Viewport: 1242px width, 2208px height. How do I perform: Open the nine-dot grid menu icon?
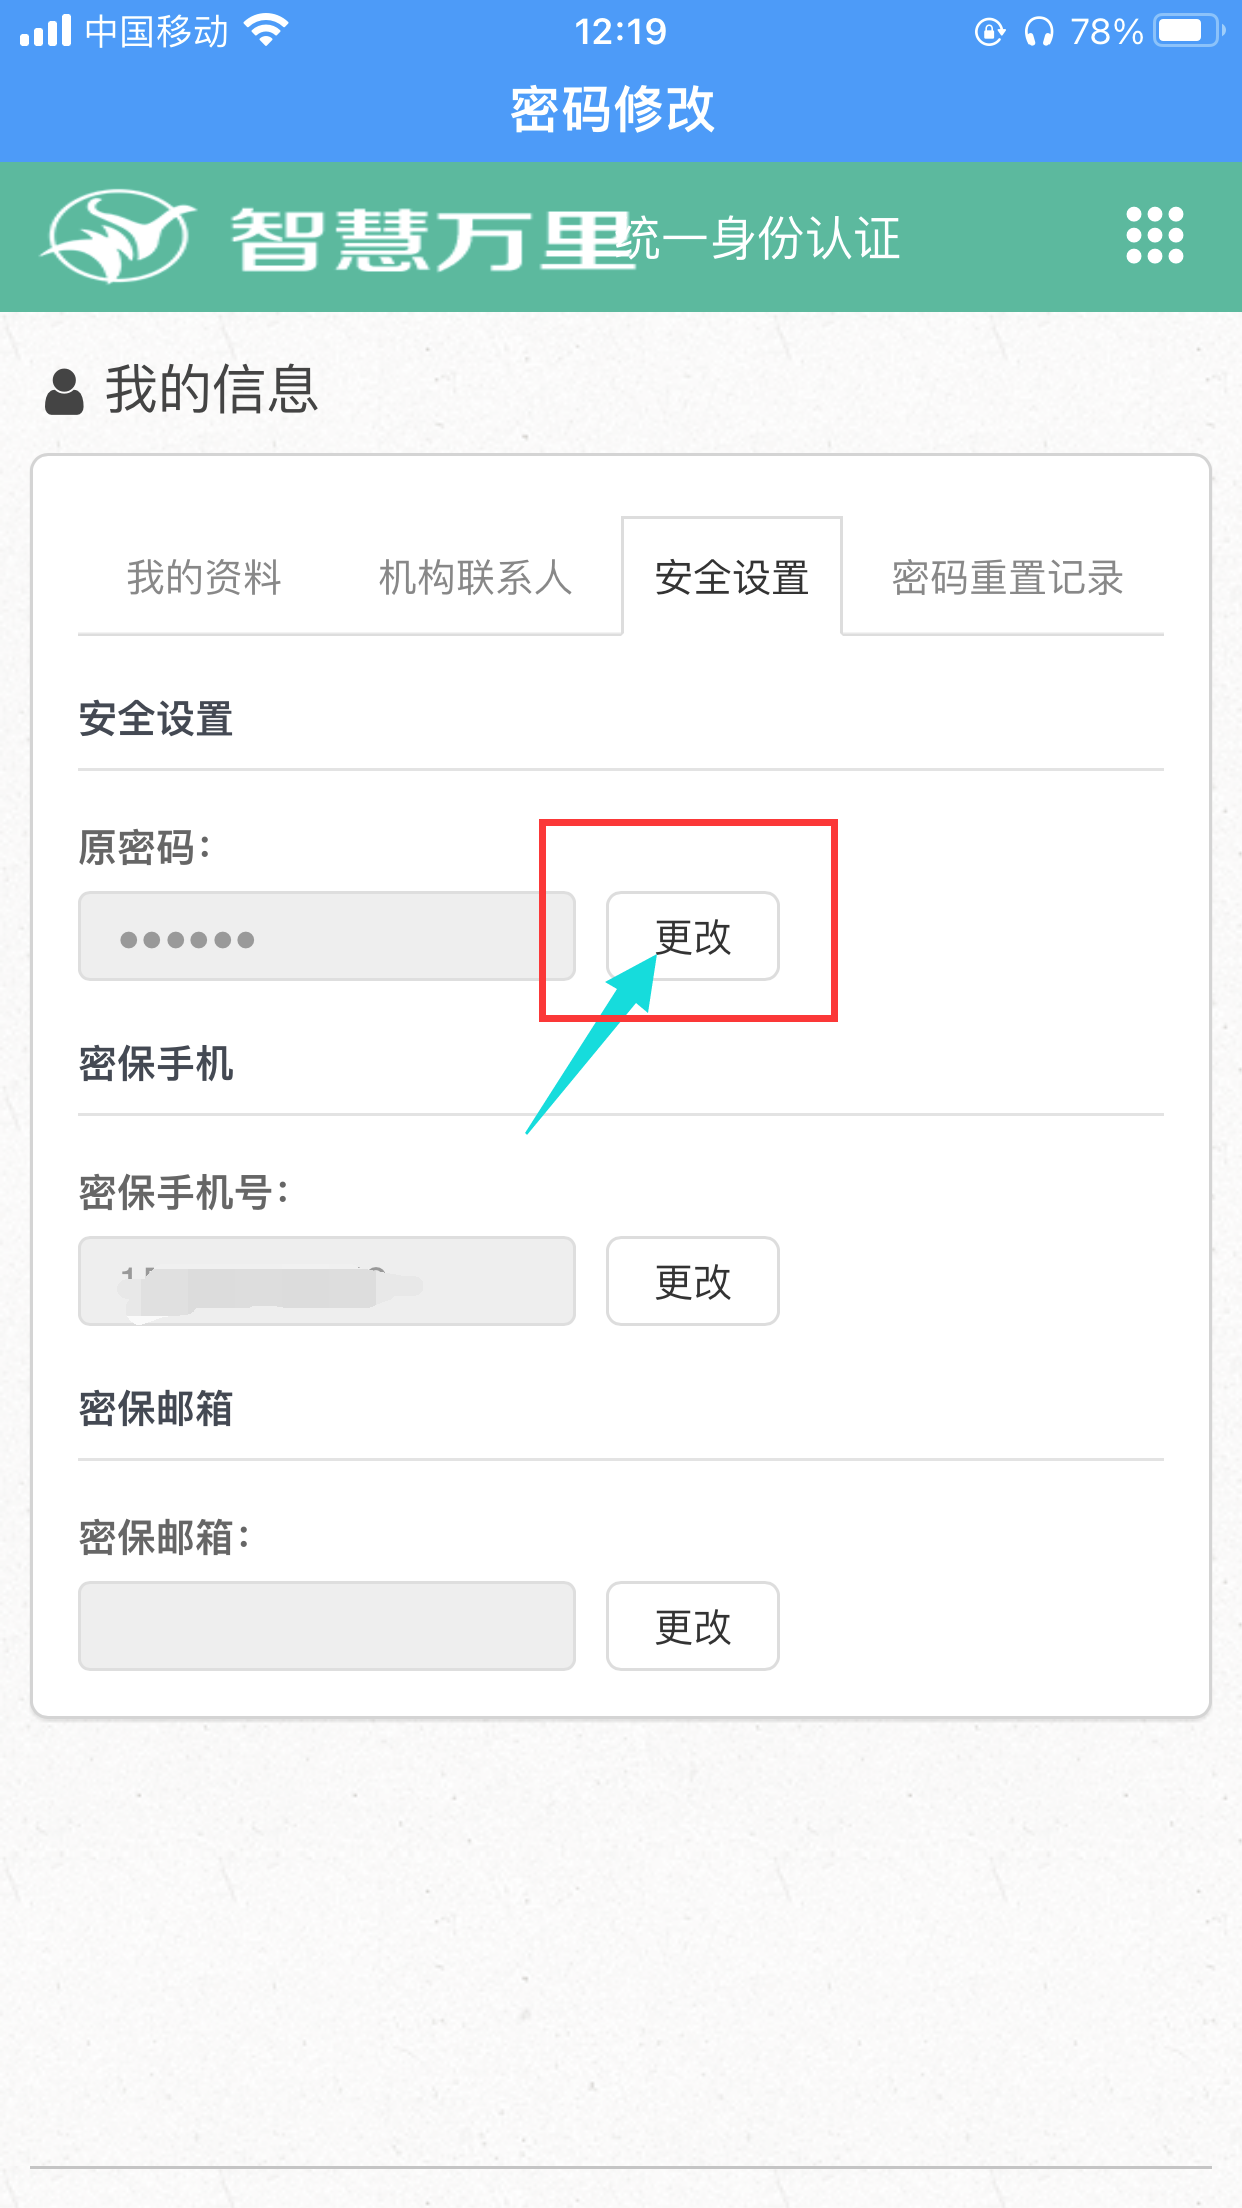point(1154,236)
